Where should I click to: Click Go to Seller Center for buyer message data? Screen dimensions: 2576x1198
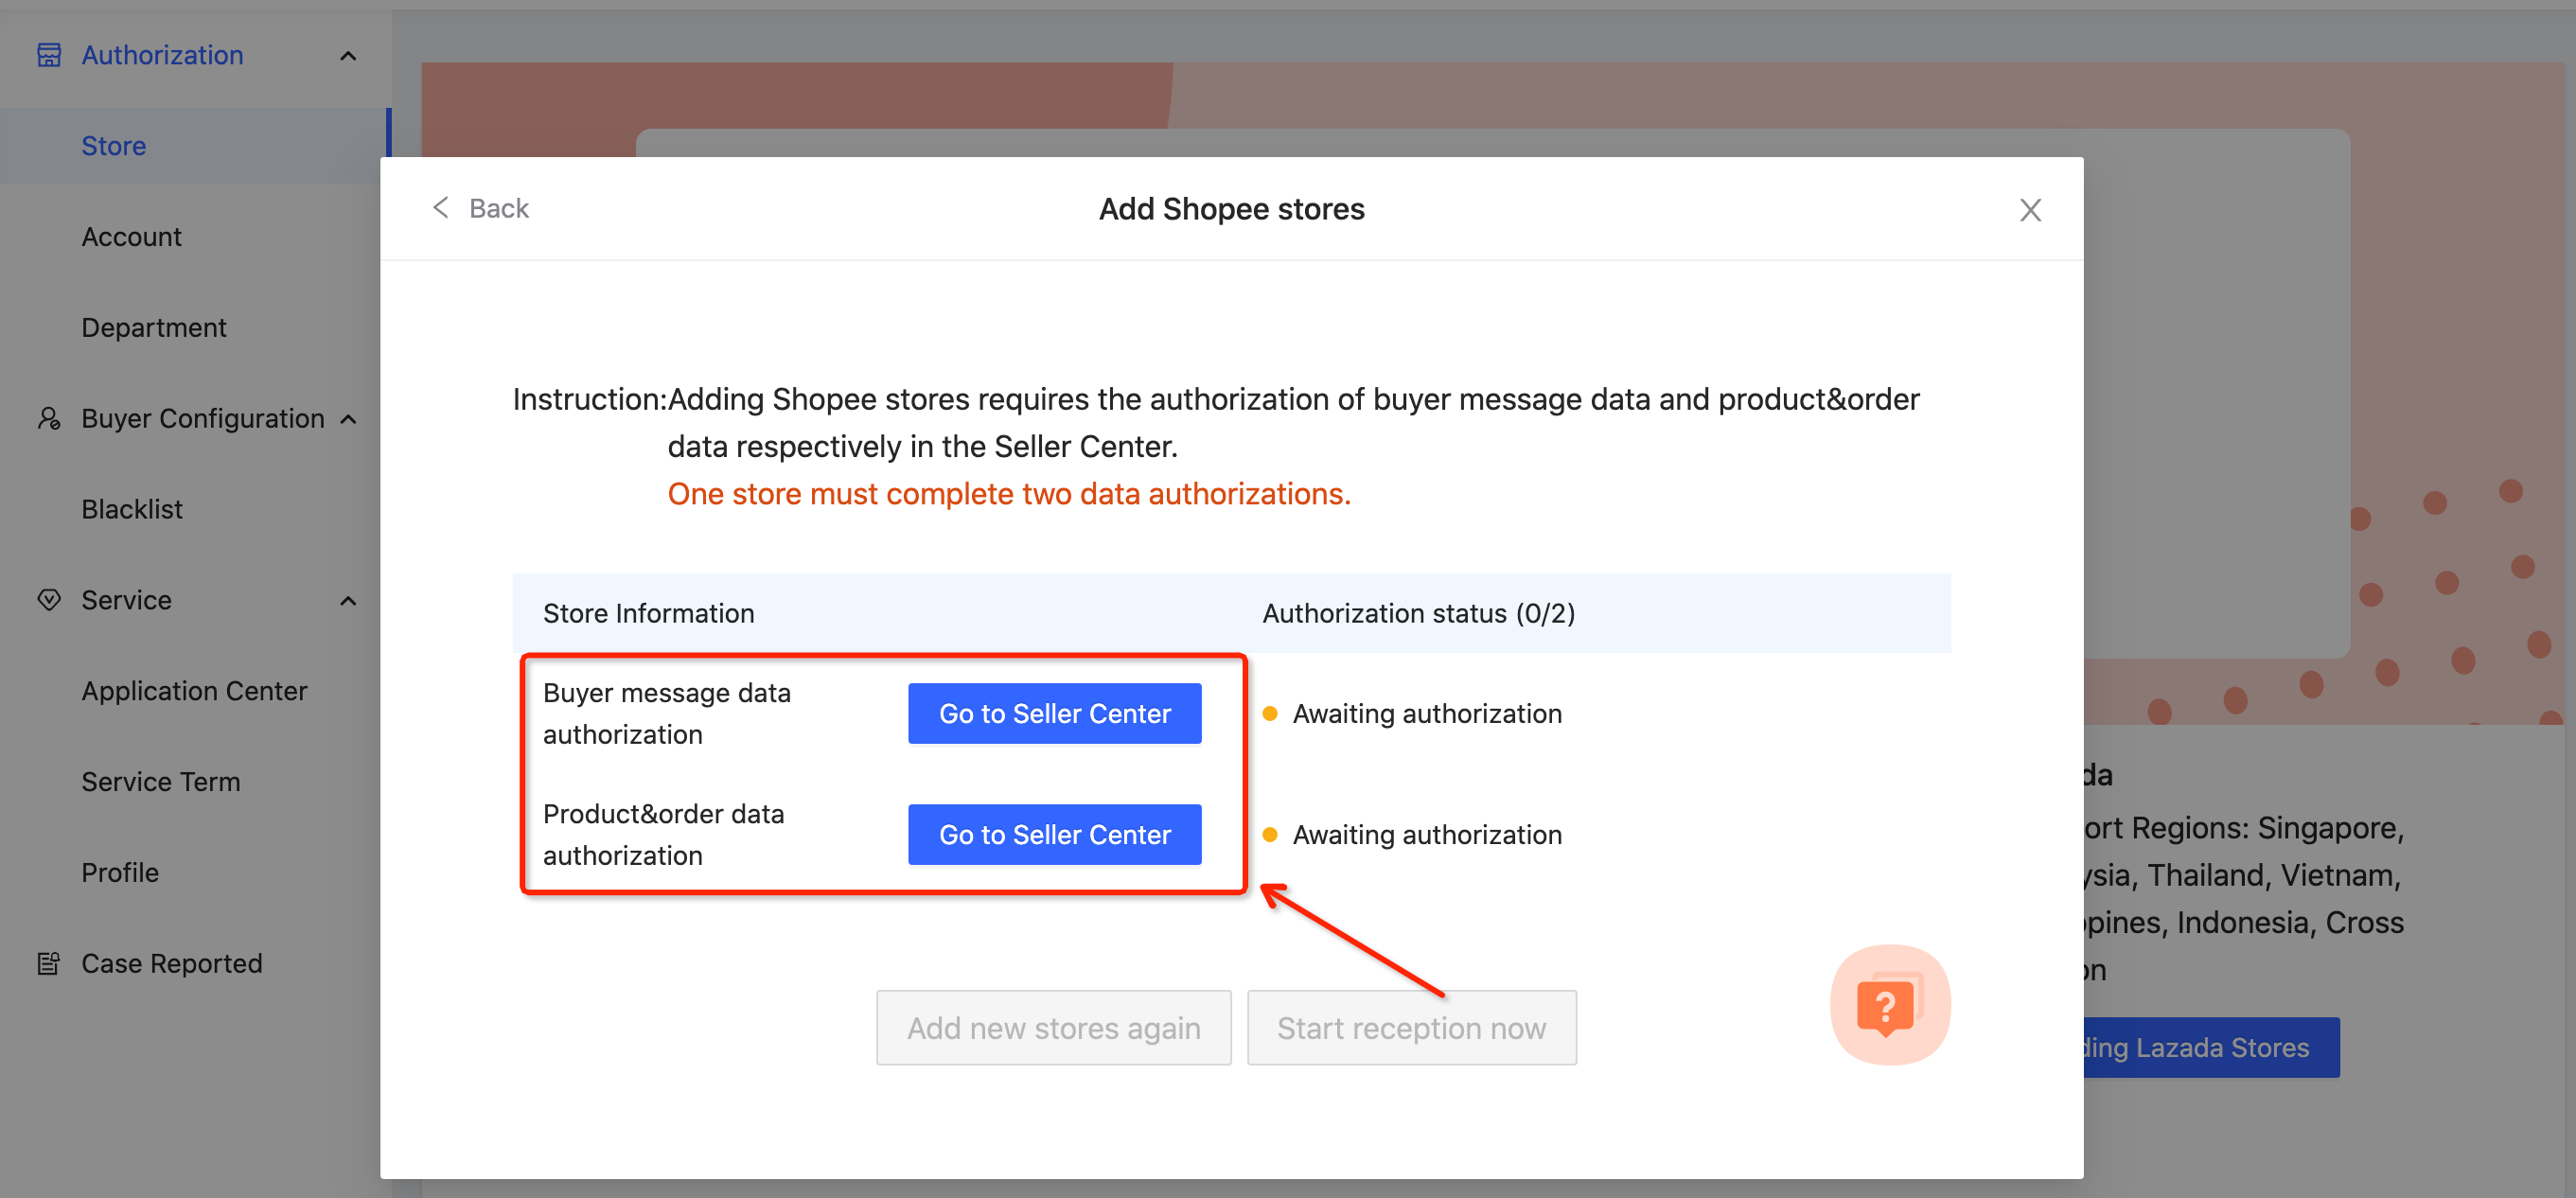coord(1054,713)
